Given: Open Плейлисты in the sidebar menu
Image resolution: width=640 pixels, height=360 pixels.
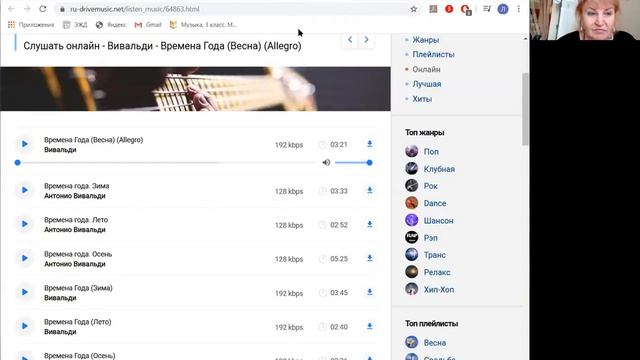Looking at the screenshot, I should click(x=433, y=54).
